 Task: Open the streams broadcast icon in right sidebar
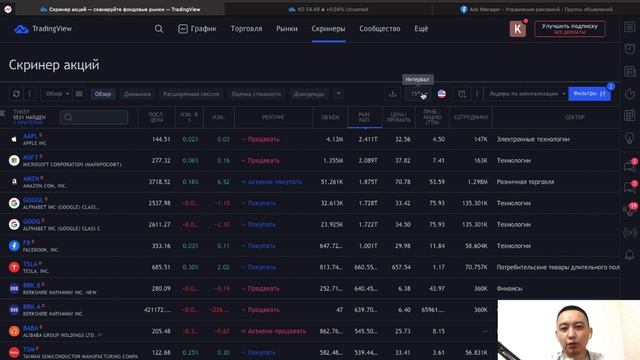pos(630,233)
